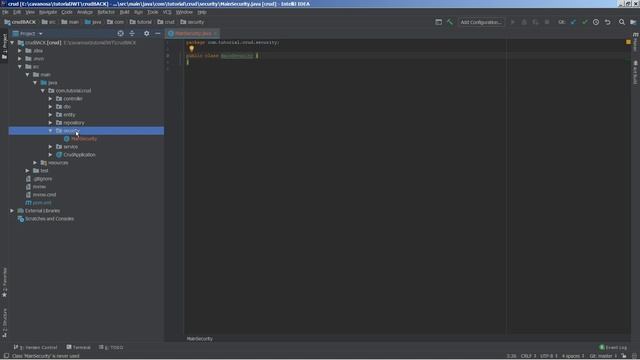This screenshot has width=640, height=360.
Task: Toggle the Project side tool window tab
Action: point(4,46)
